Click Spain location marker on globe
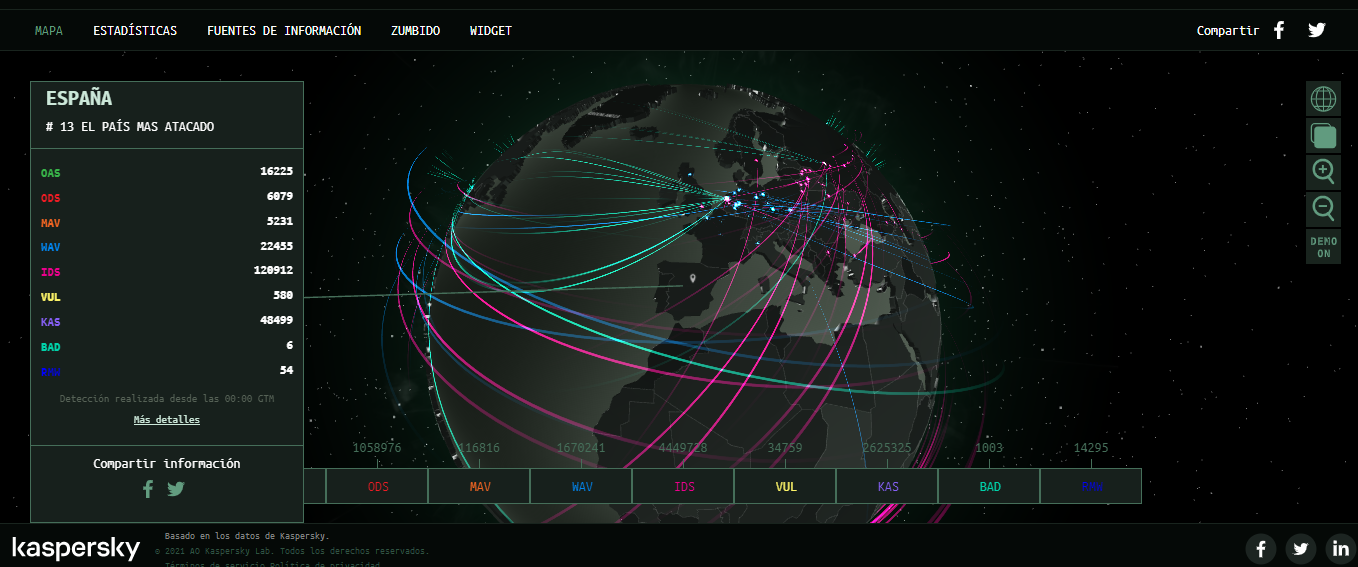The width and height of the screenshot is (1358, 567). point(693,279)
